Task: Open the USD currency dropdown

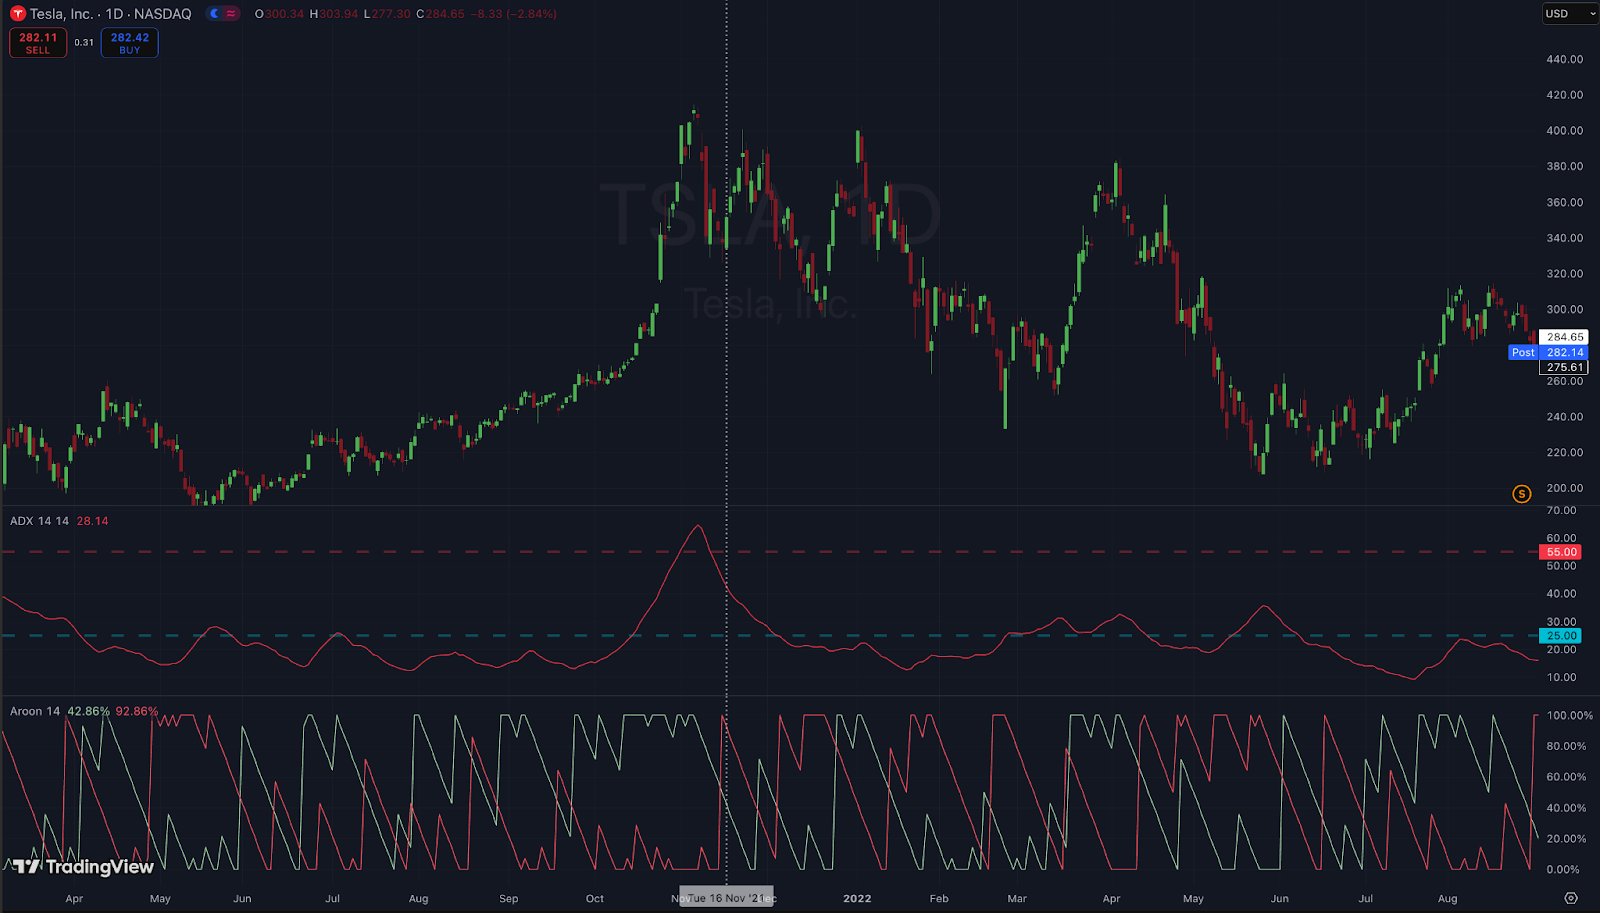Action: tap(1570, 14)
